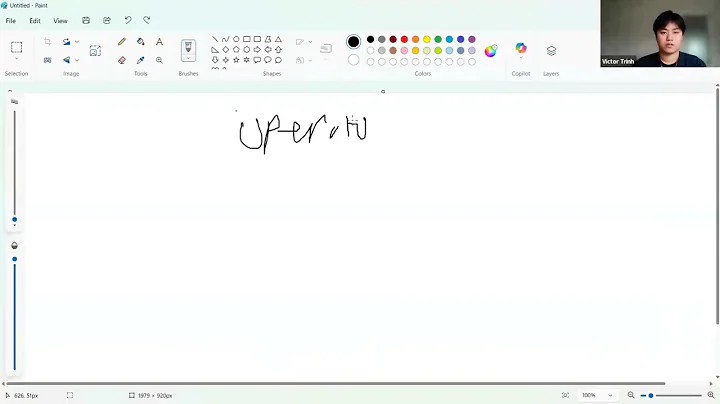The height and width of the screenshot is (404, 720).
Task: Choose the Hexagon shape
Action: tap(247, 50)
